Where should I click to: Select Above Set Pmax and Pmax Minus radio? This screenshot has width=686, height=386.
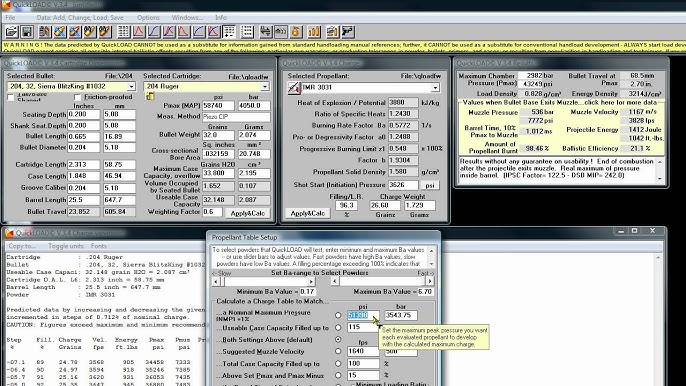pyautogui.click(x=338, y=375)
